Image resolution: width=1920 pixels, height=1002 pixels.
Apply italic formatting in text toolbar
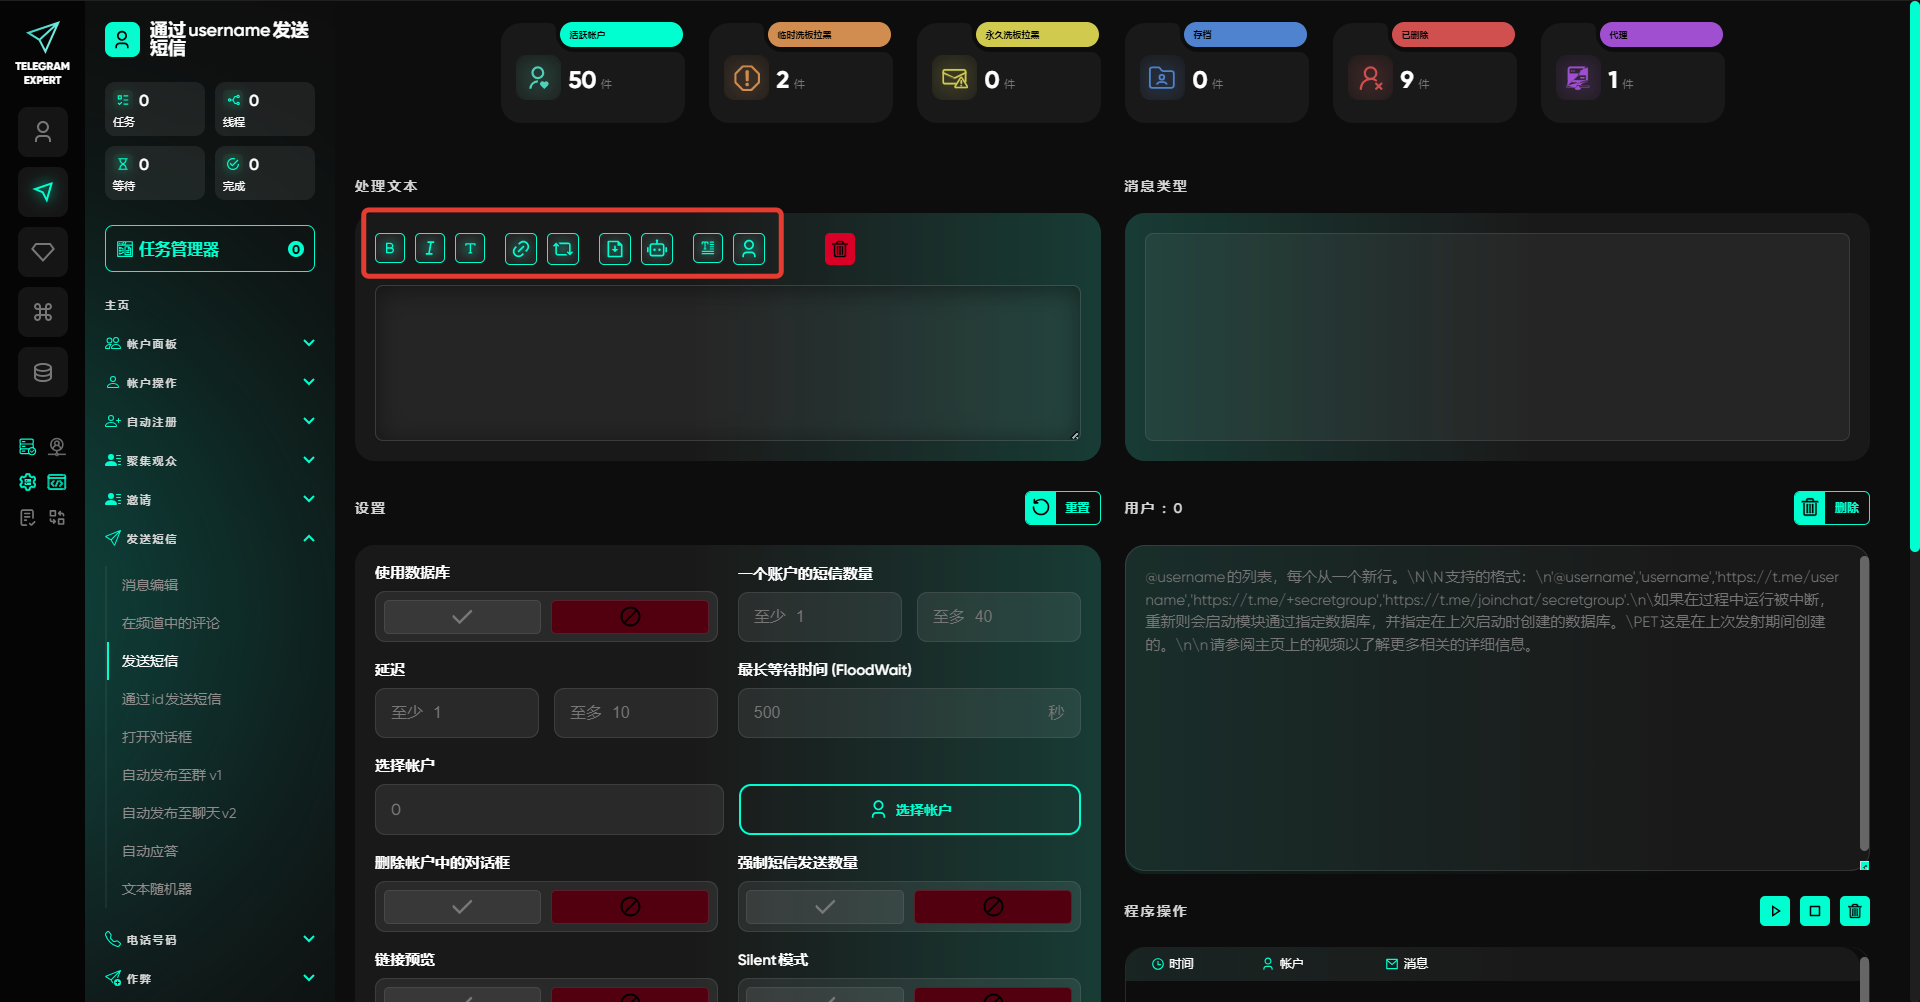click(430, 249)
